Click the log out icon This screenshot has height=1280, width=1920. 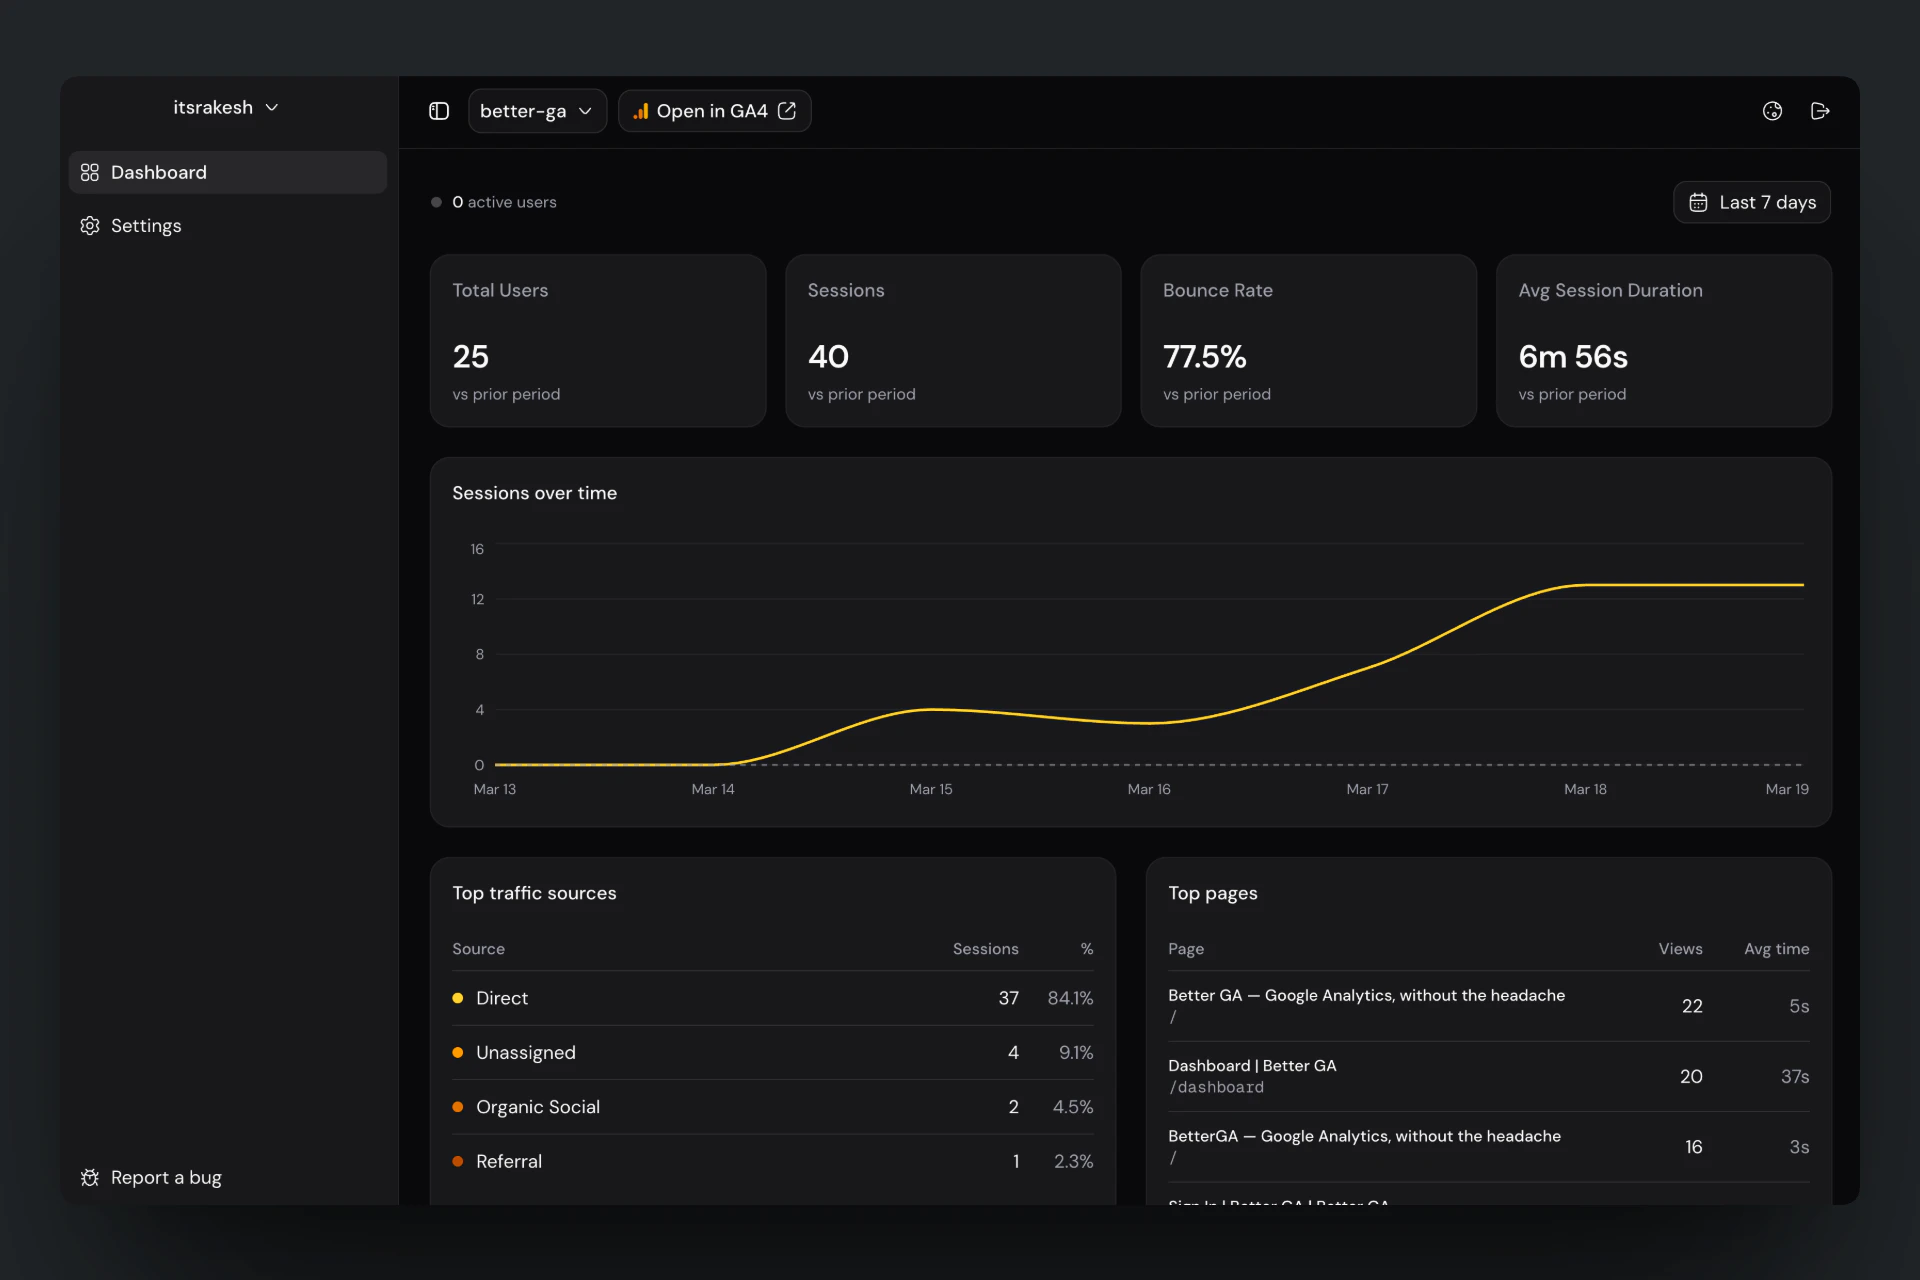click(x=1820, y=111)
